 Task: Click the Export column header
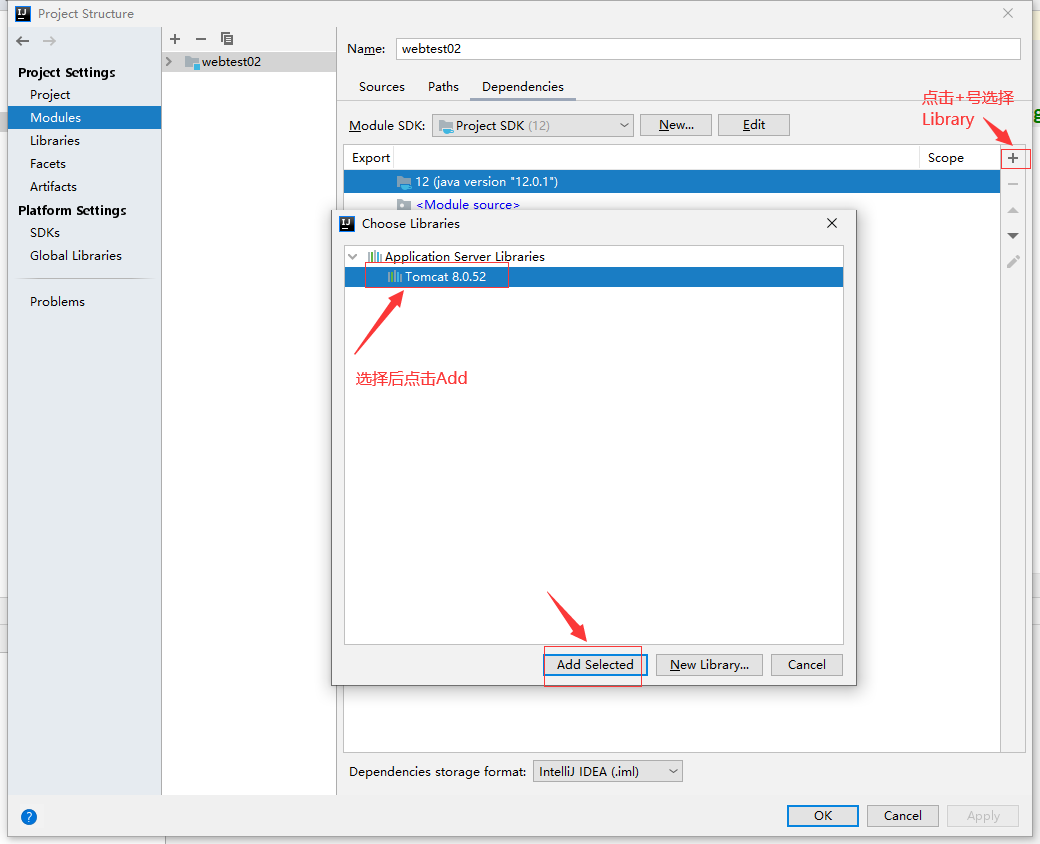(371, 158)
